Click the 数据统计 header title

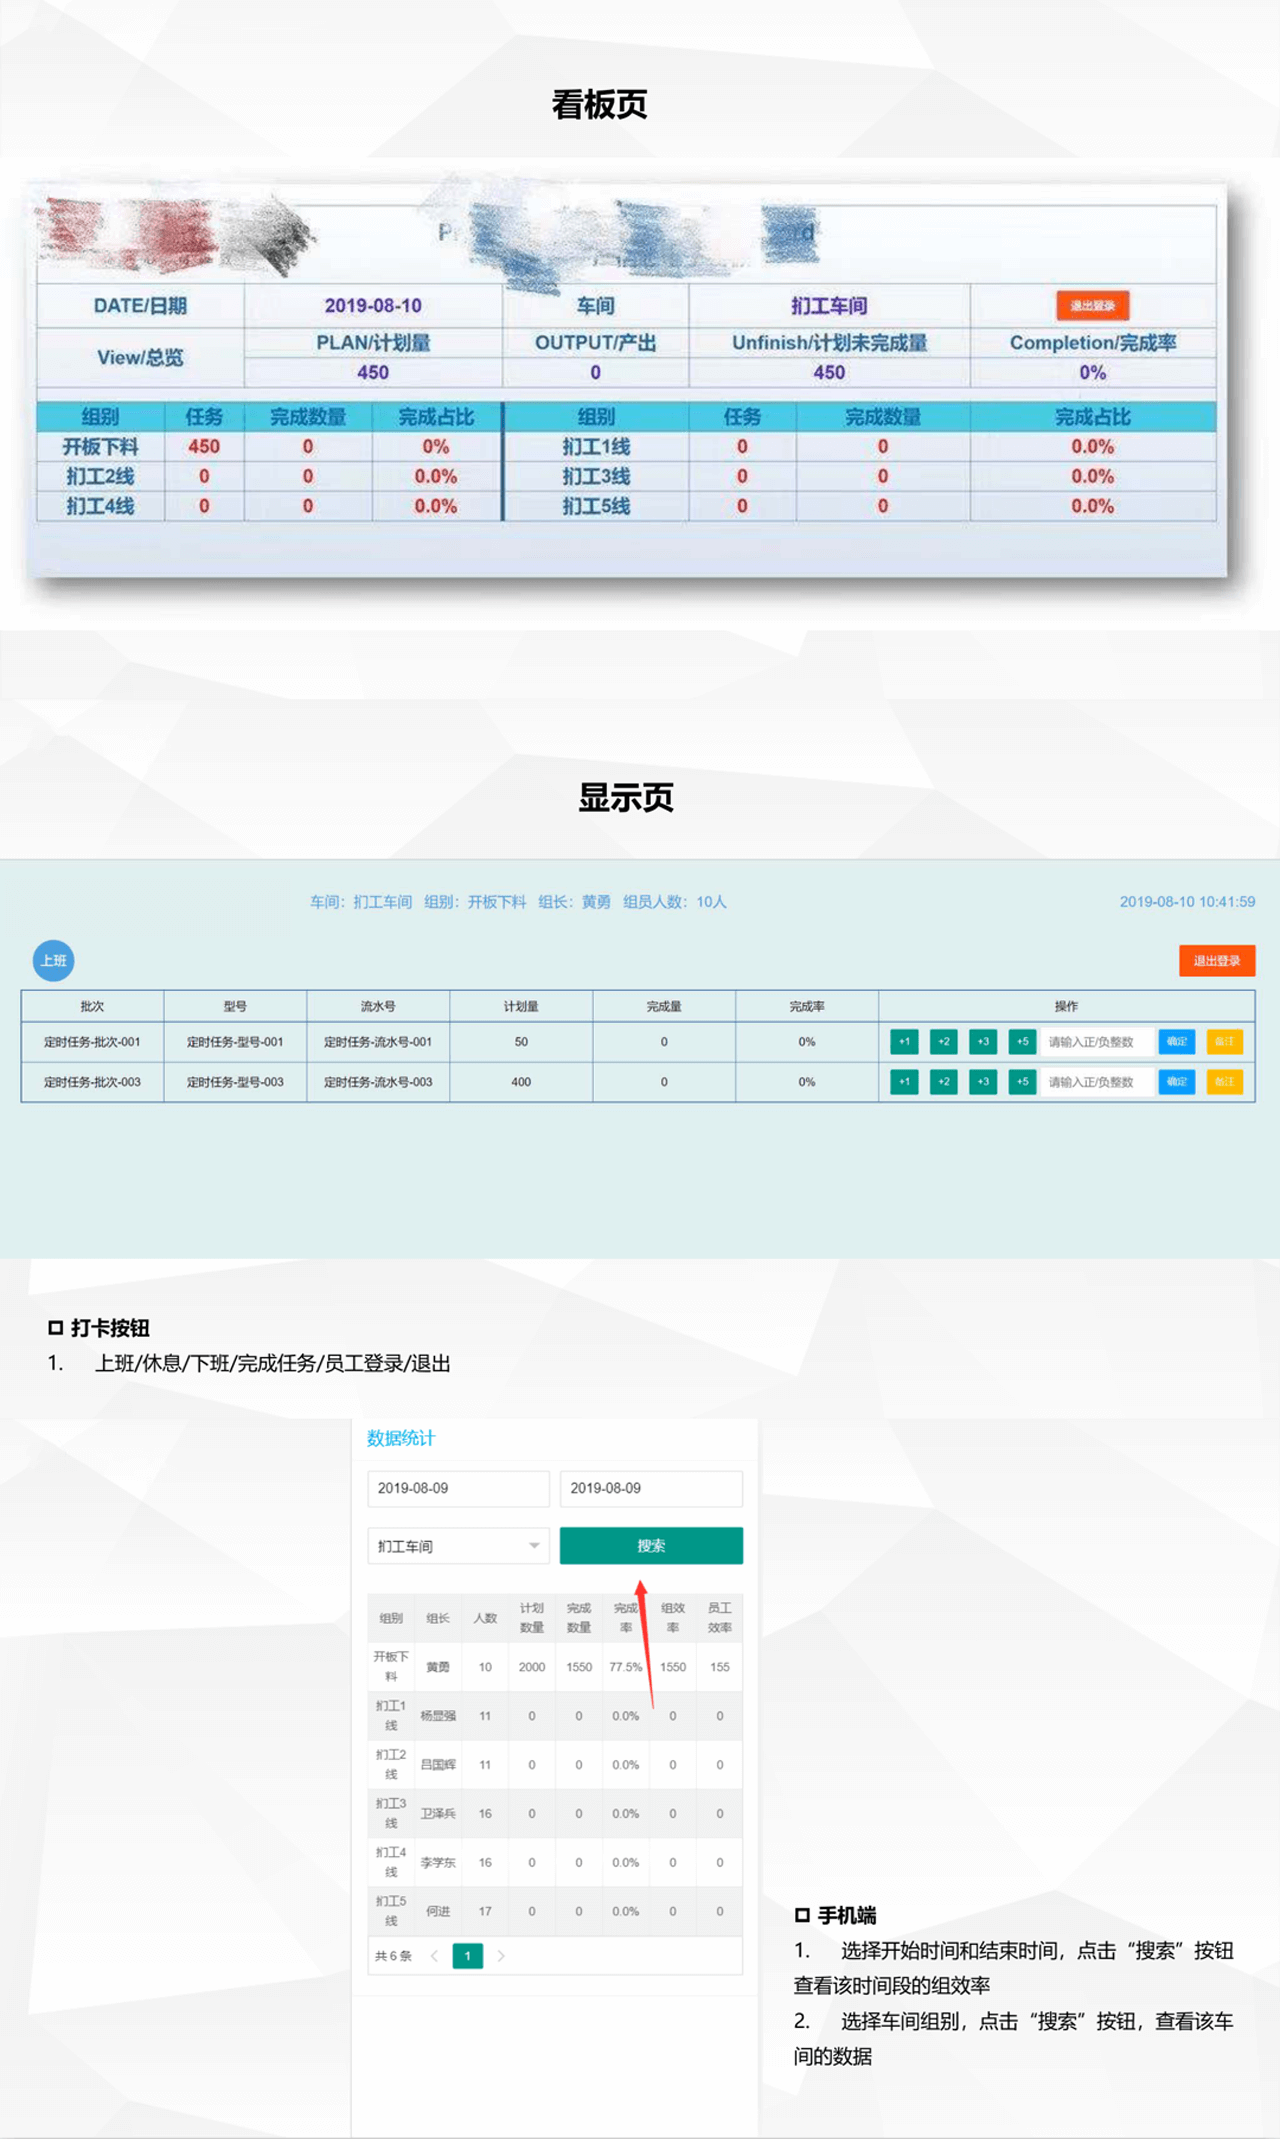coord(401,1437)
